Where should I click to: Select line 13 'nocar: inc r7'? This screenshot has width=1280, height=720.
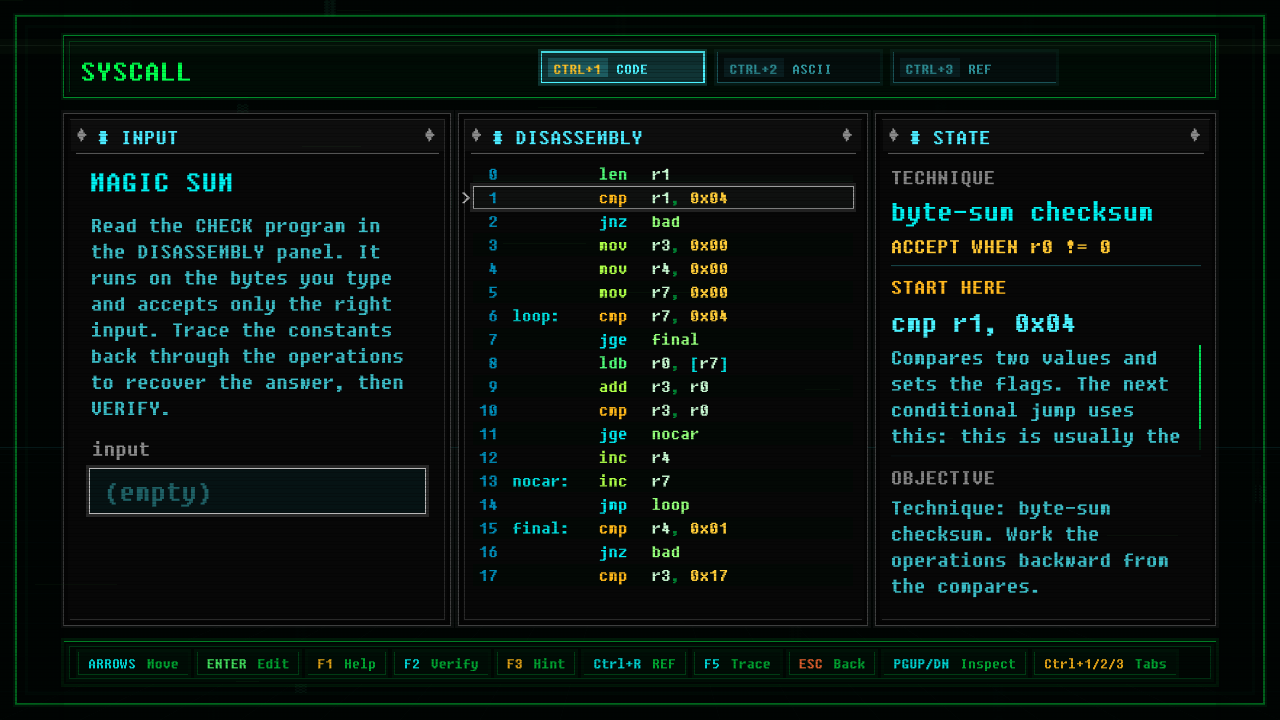pos(663,481)
